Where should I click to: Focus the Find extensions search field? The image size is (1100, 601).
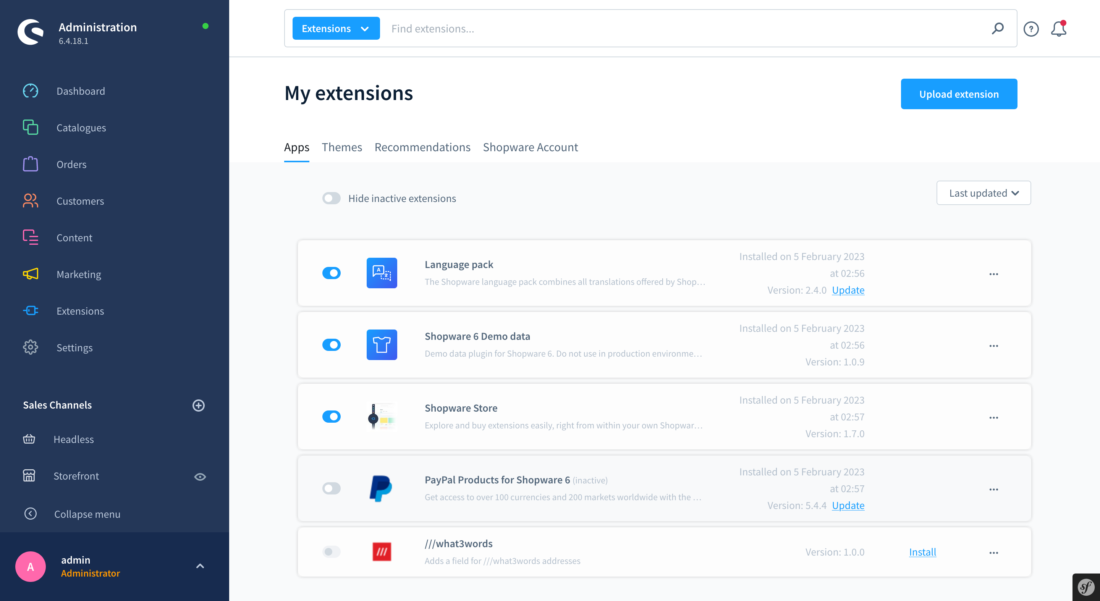pos(688,28)
